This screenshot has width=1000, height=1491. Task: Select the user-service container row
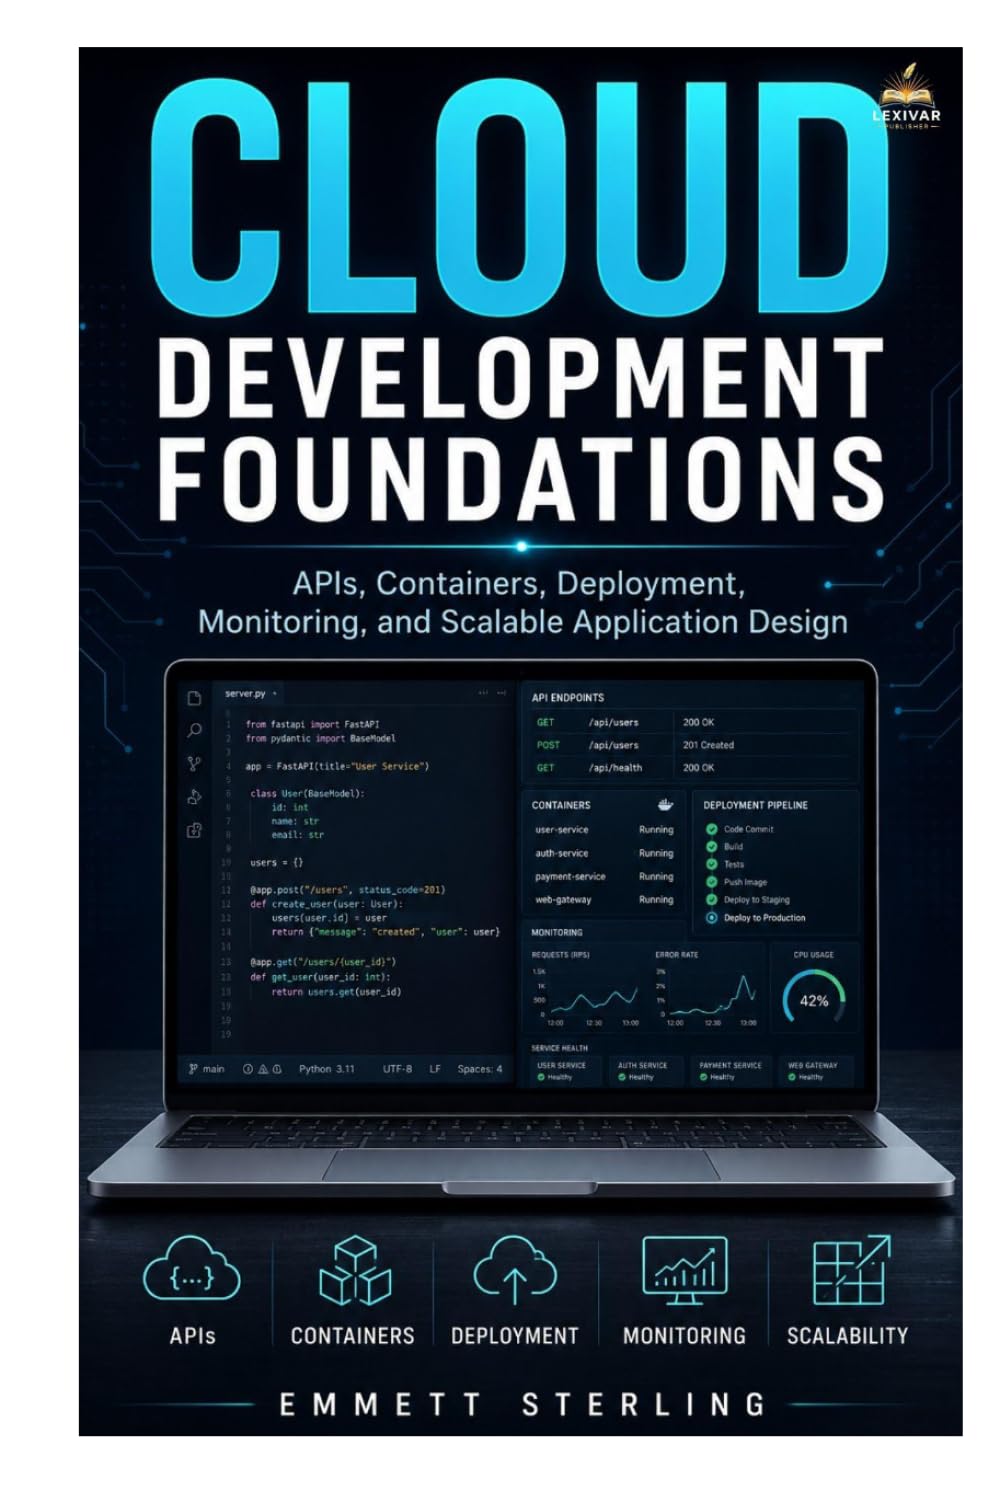click(x=604, y=830)
